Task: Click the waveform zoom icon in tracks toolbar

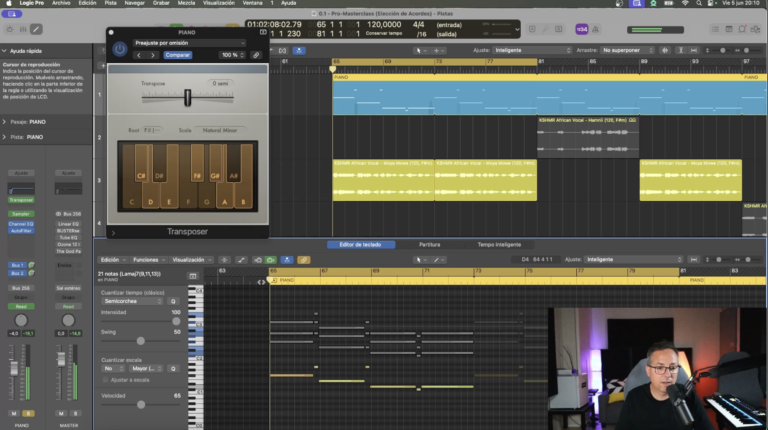Action: click(665, 50)
